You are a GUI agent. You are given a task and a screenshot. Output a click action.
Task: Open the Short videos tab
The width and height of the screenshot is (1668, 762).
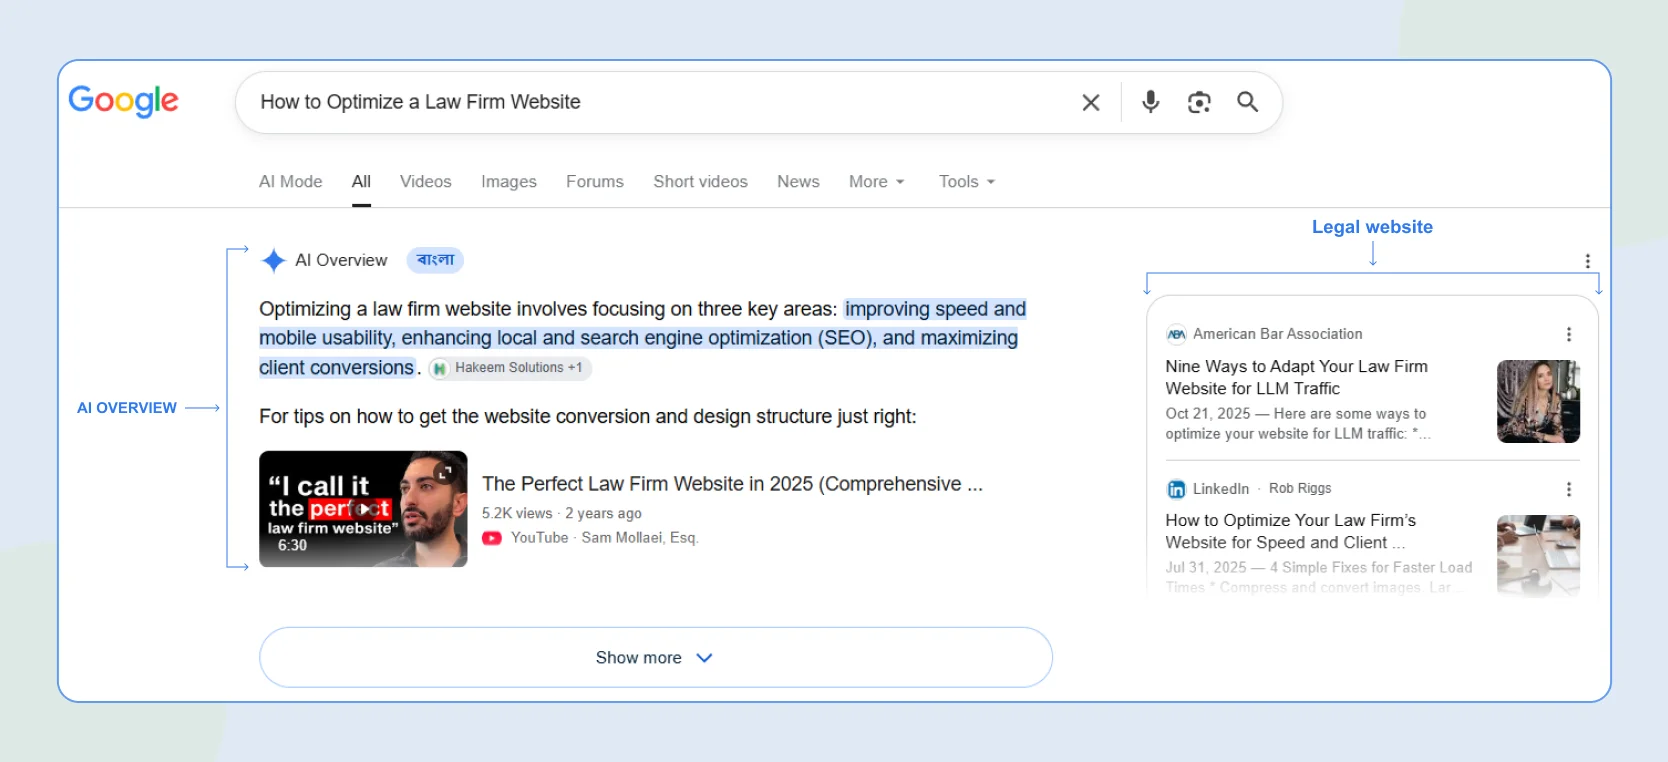[700, 181]
